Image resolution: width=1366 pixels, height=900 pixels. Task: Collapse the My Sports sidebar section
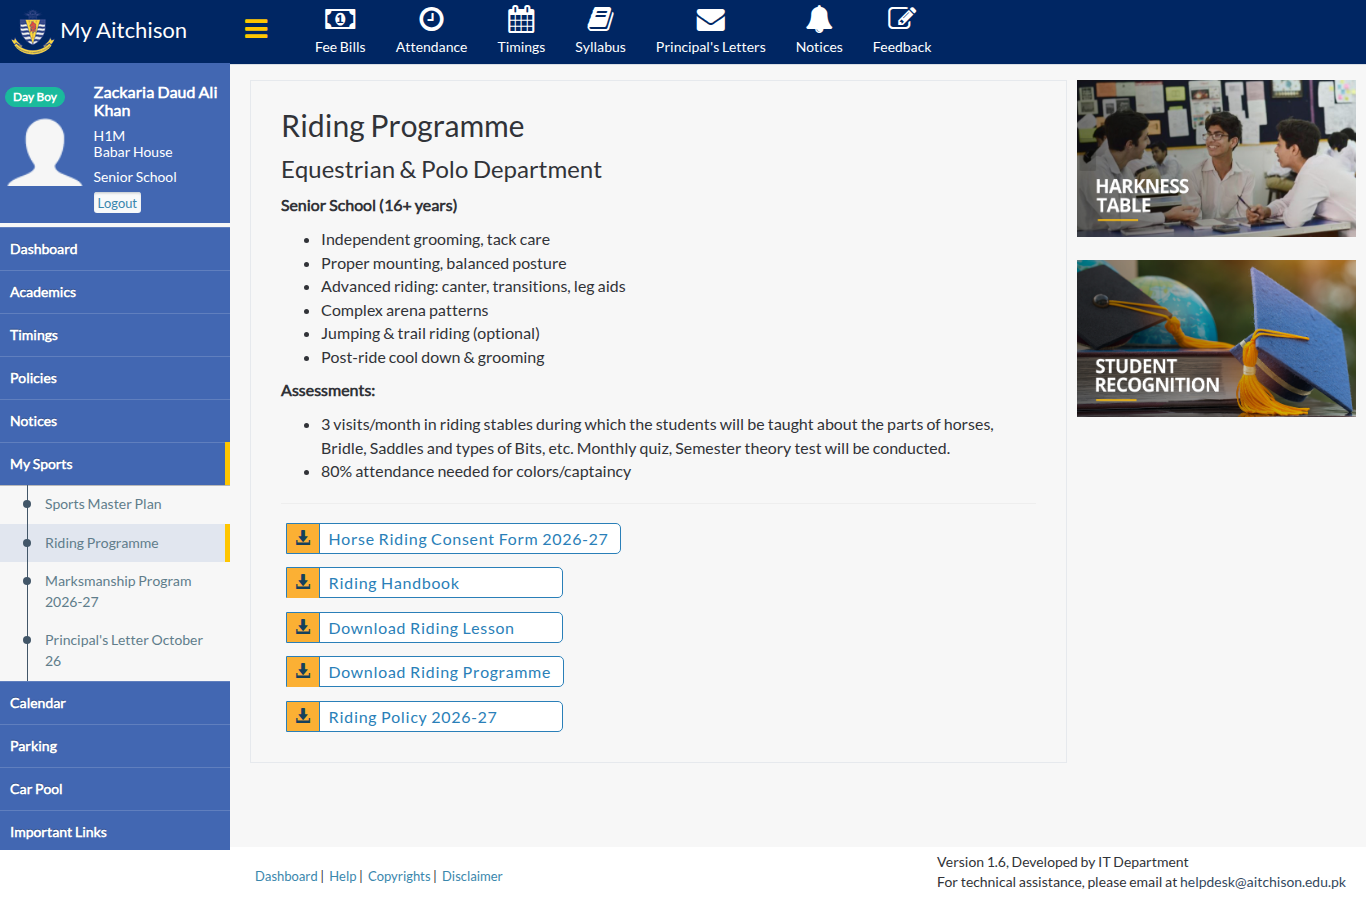pyautogui.click(x=115, y=464)
